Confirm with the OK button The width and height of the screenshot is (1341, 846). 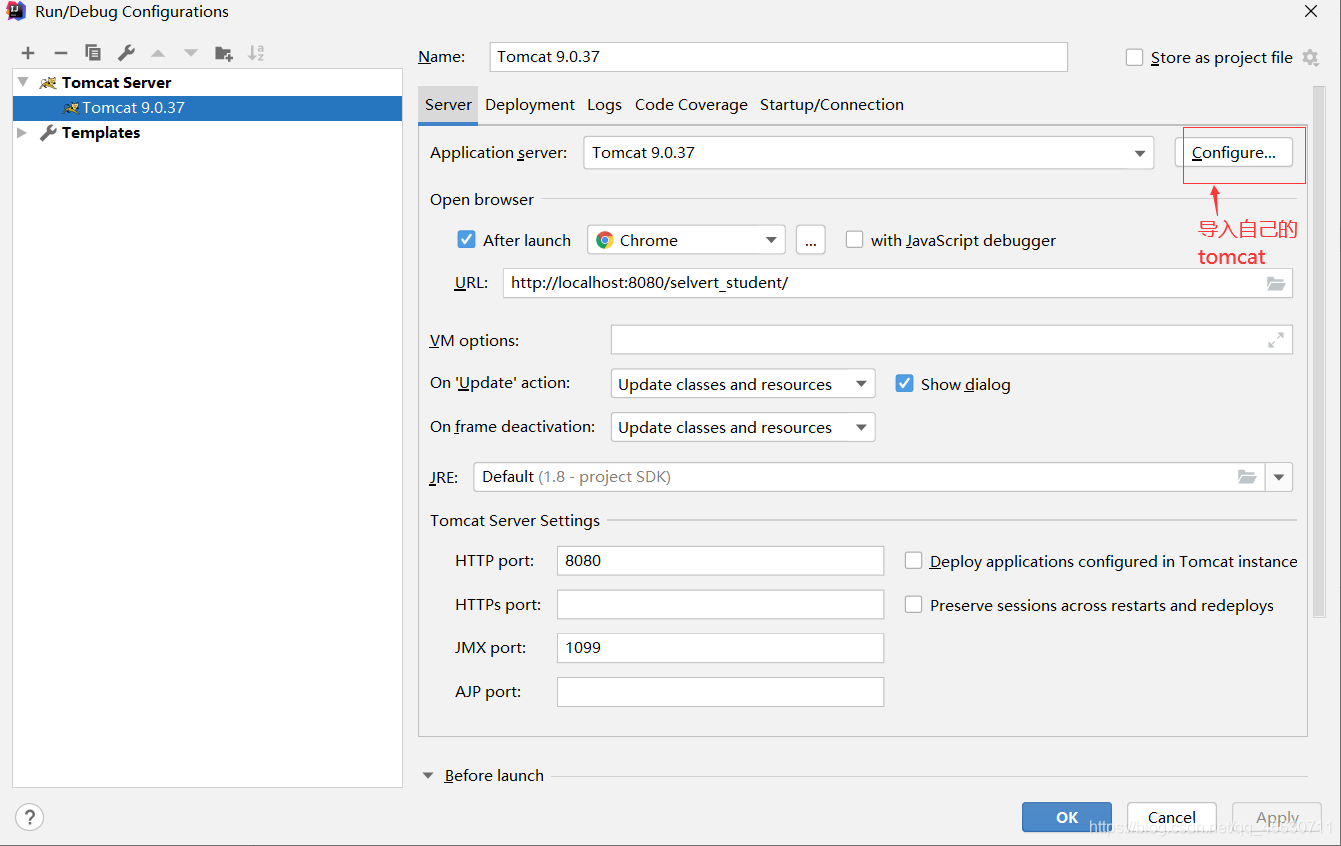point(1067,817)
